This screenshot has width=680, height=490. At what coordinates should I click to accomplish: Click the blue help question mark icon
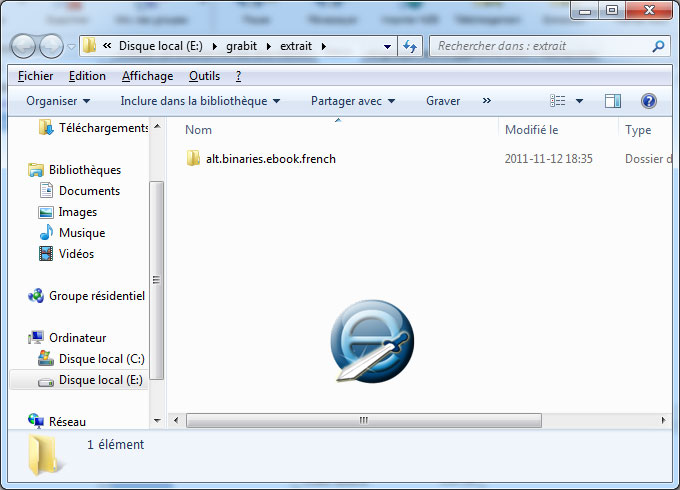[649, 101]
